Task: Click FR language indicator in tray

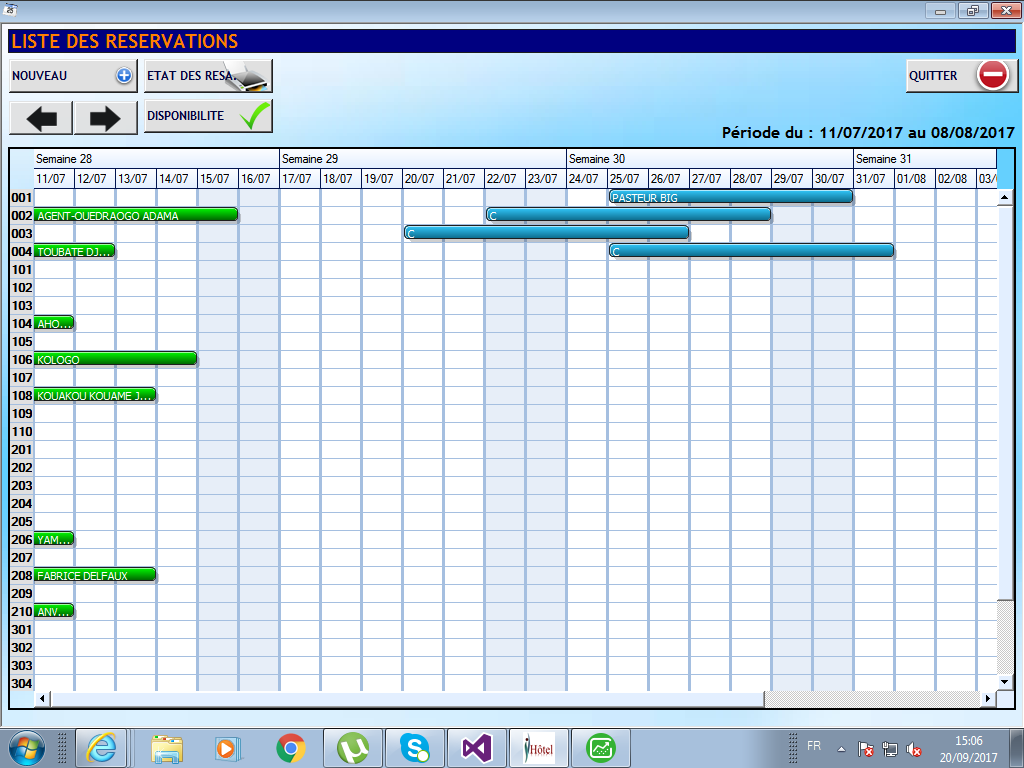Action: pos(814,745)
